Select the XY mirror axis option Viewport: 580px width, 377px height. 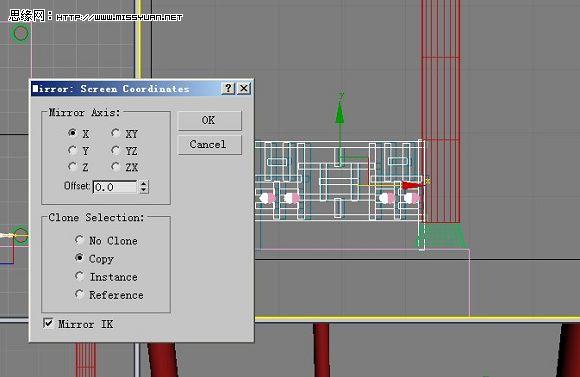(x=116, y=132)
